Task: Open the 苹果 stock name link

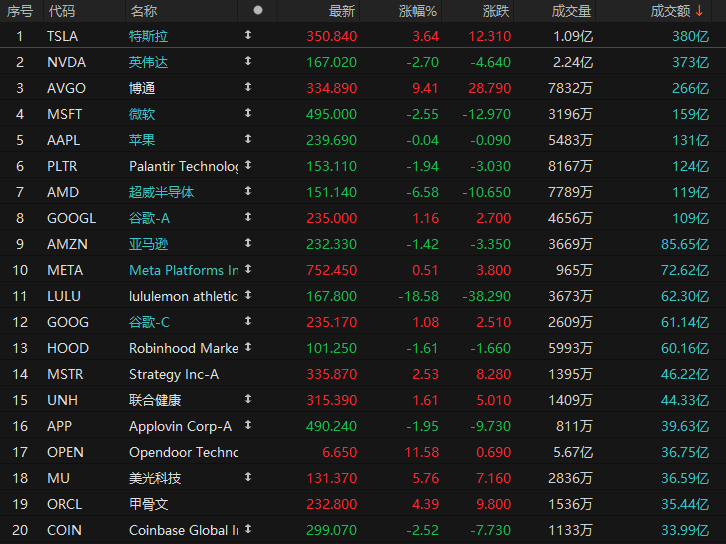Action: click(142, 140)
